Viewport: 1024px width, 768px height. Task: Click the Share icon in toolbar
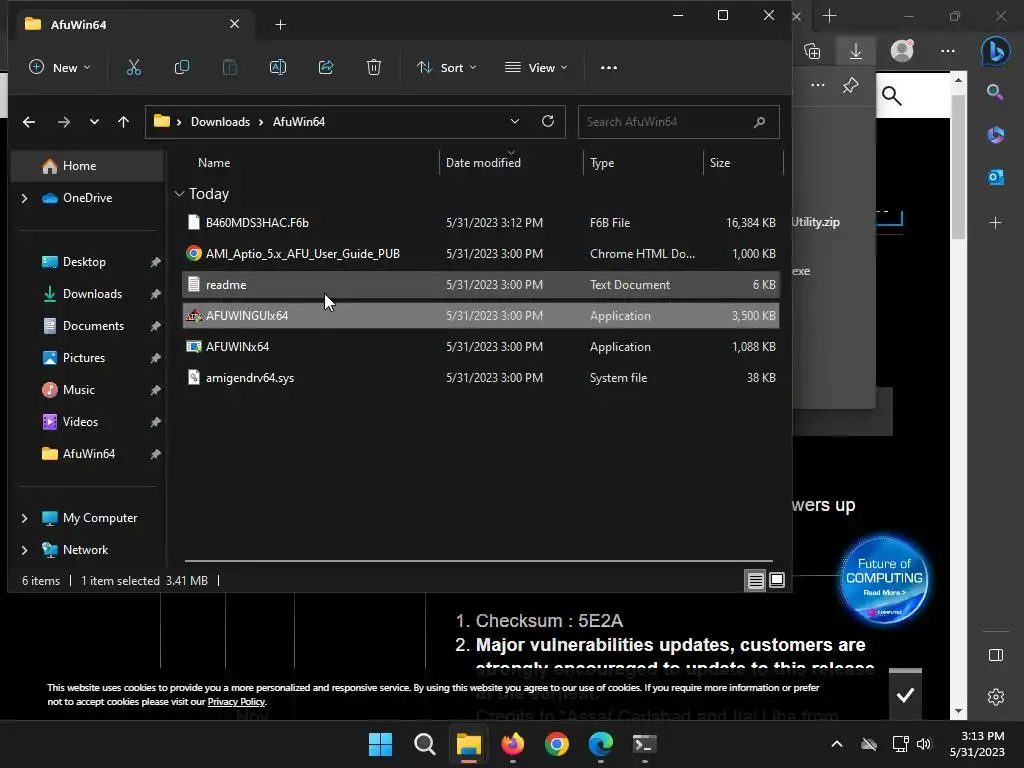[326, 67]
